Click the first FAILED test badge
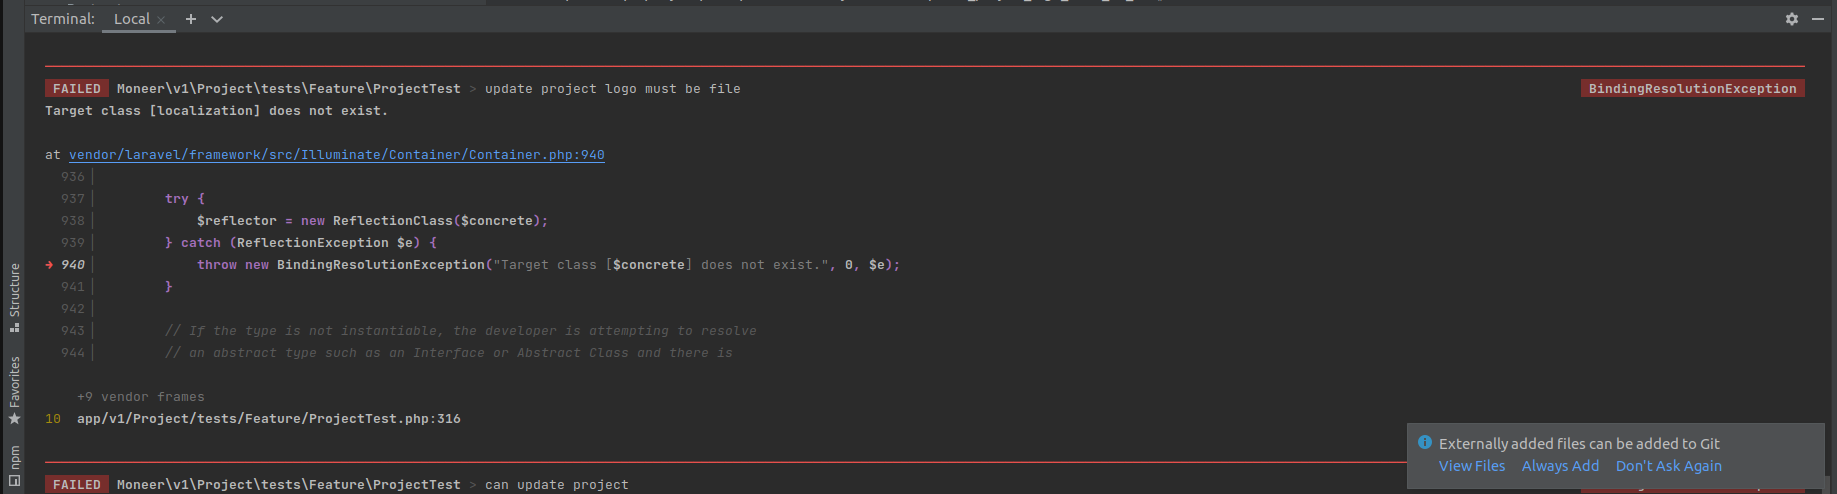This screenshot has width=1837, height=494. (77, 89)
